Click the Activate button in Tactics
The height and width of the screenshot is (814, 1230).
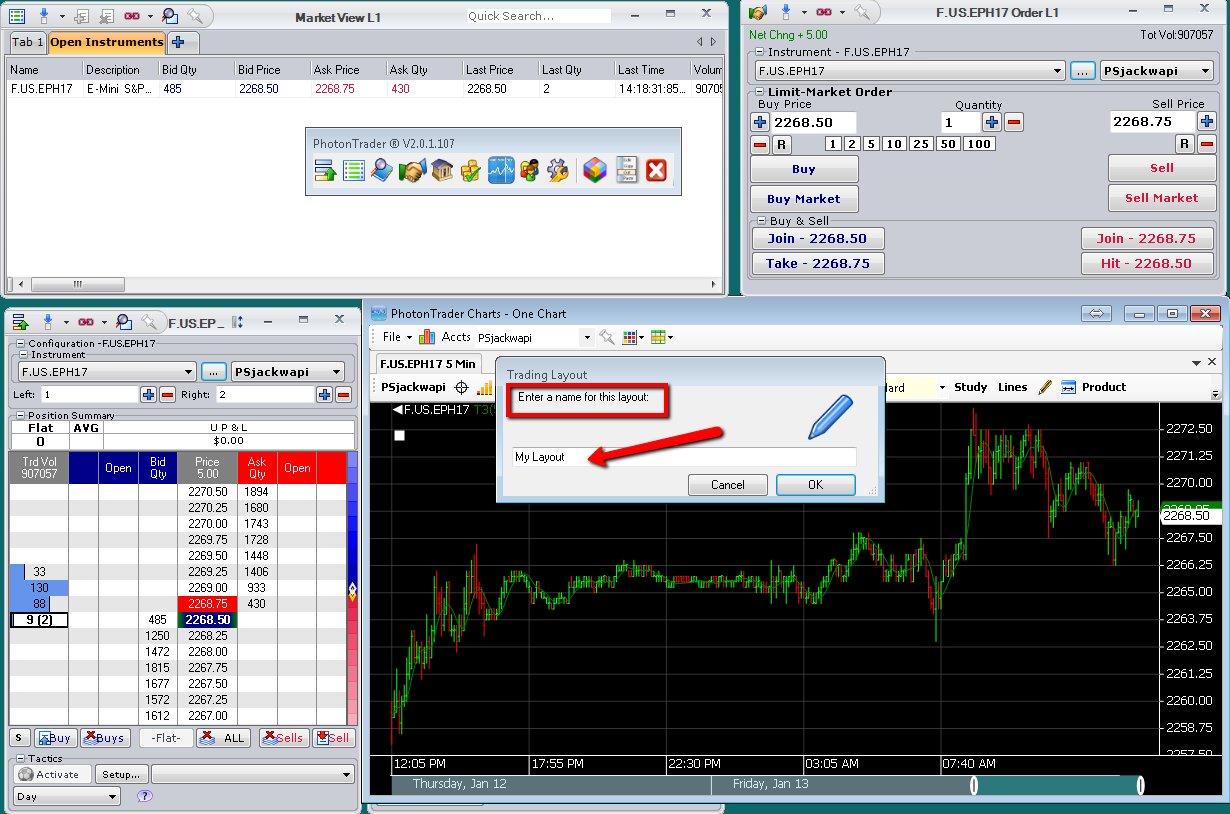point(53,774)
